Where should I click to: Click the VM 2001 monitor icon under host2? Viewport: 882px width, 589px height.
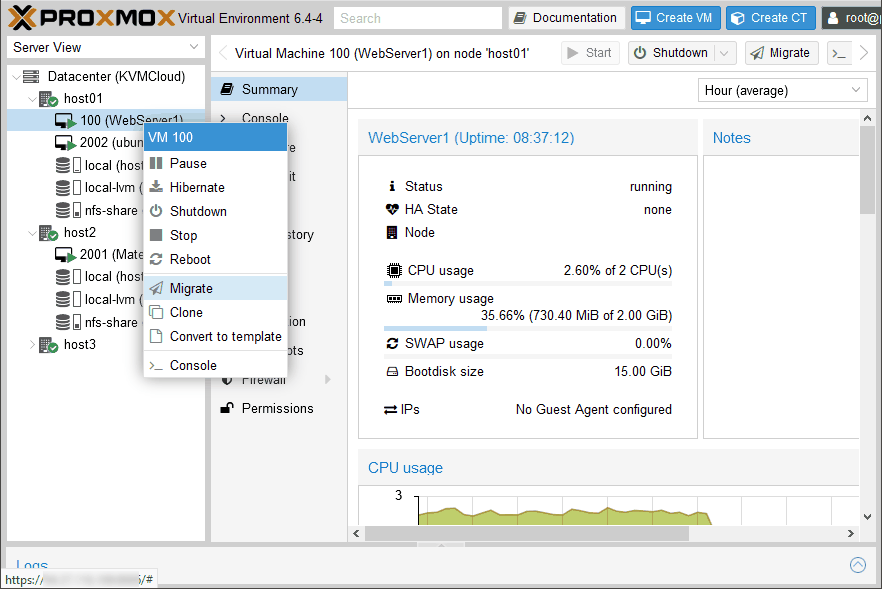click(x=65, y=255)
